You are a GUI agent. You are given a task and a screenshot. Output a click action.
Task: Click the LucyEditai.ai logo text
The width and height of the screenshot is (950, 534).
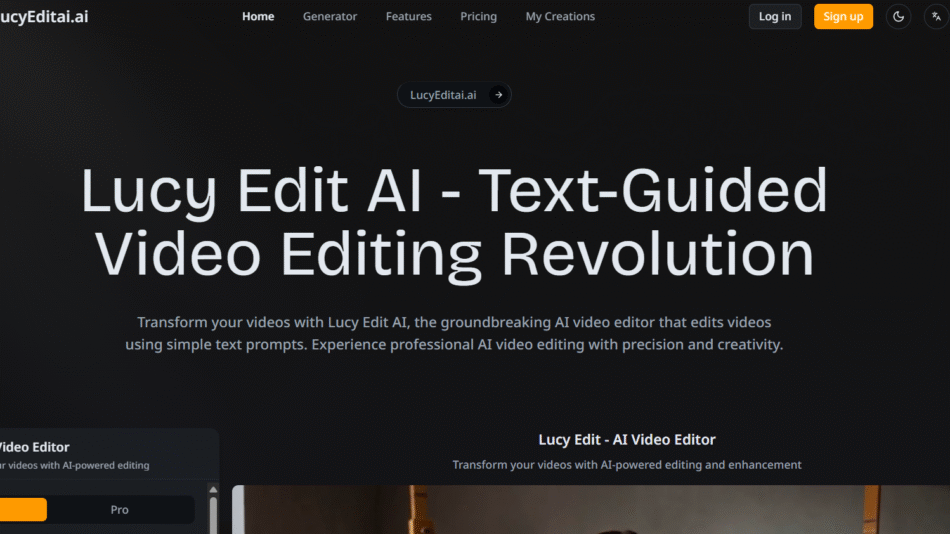[44, 16]
